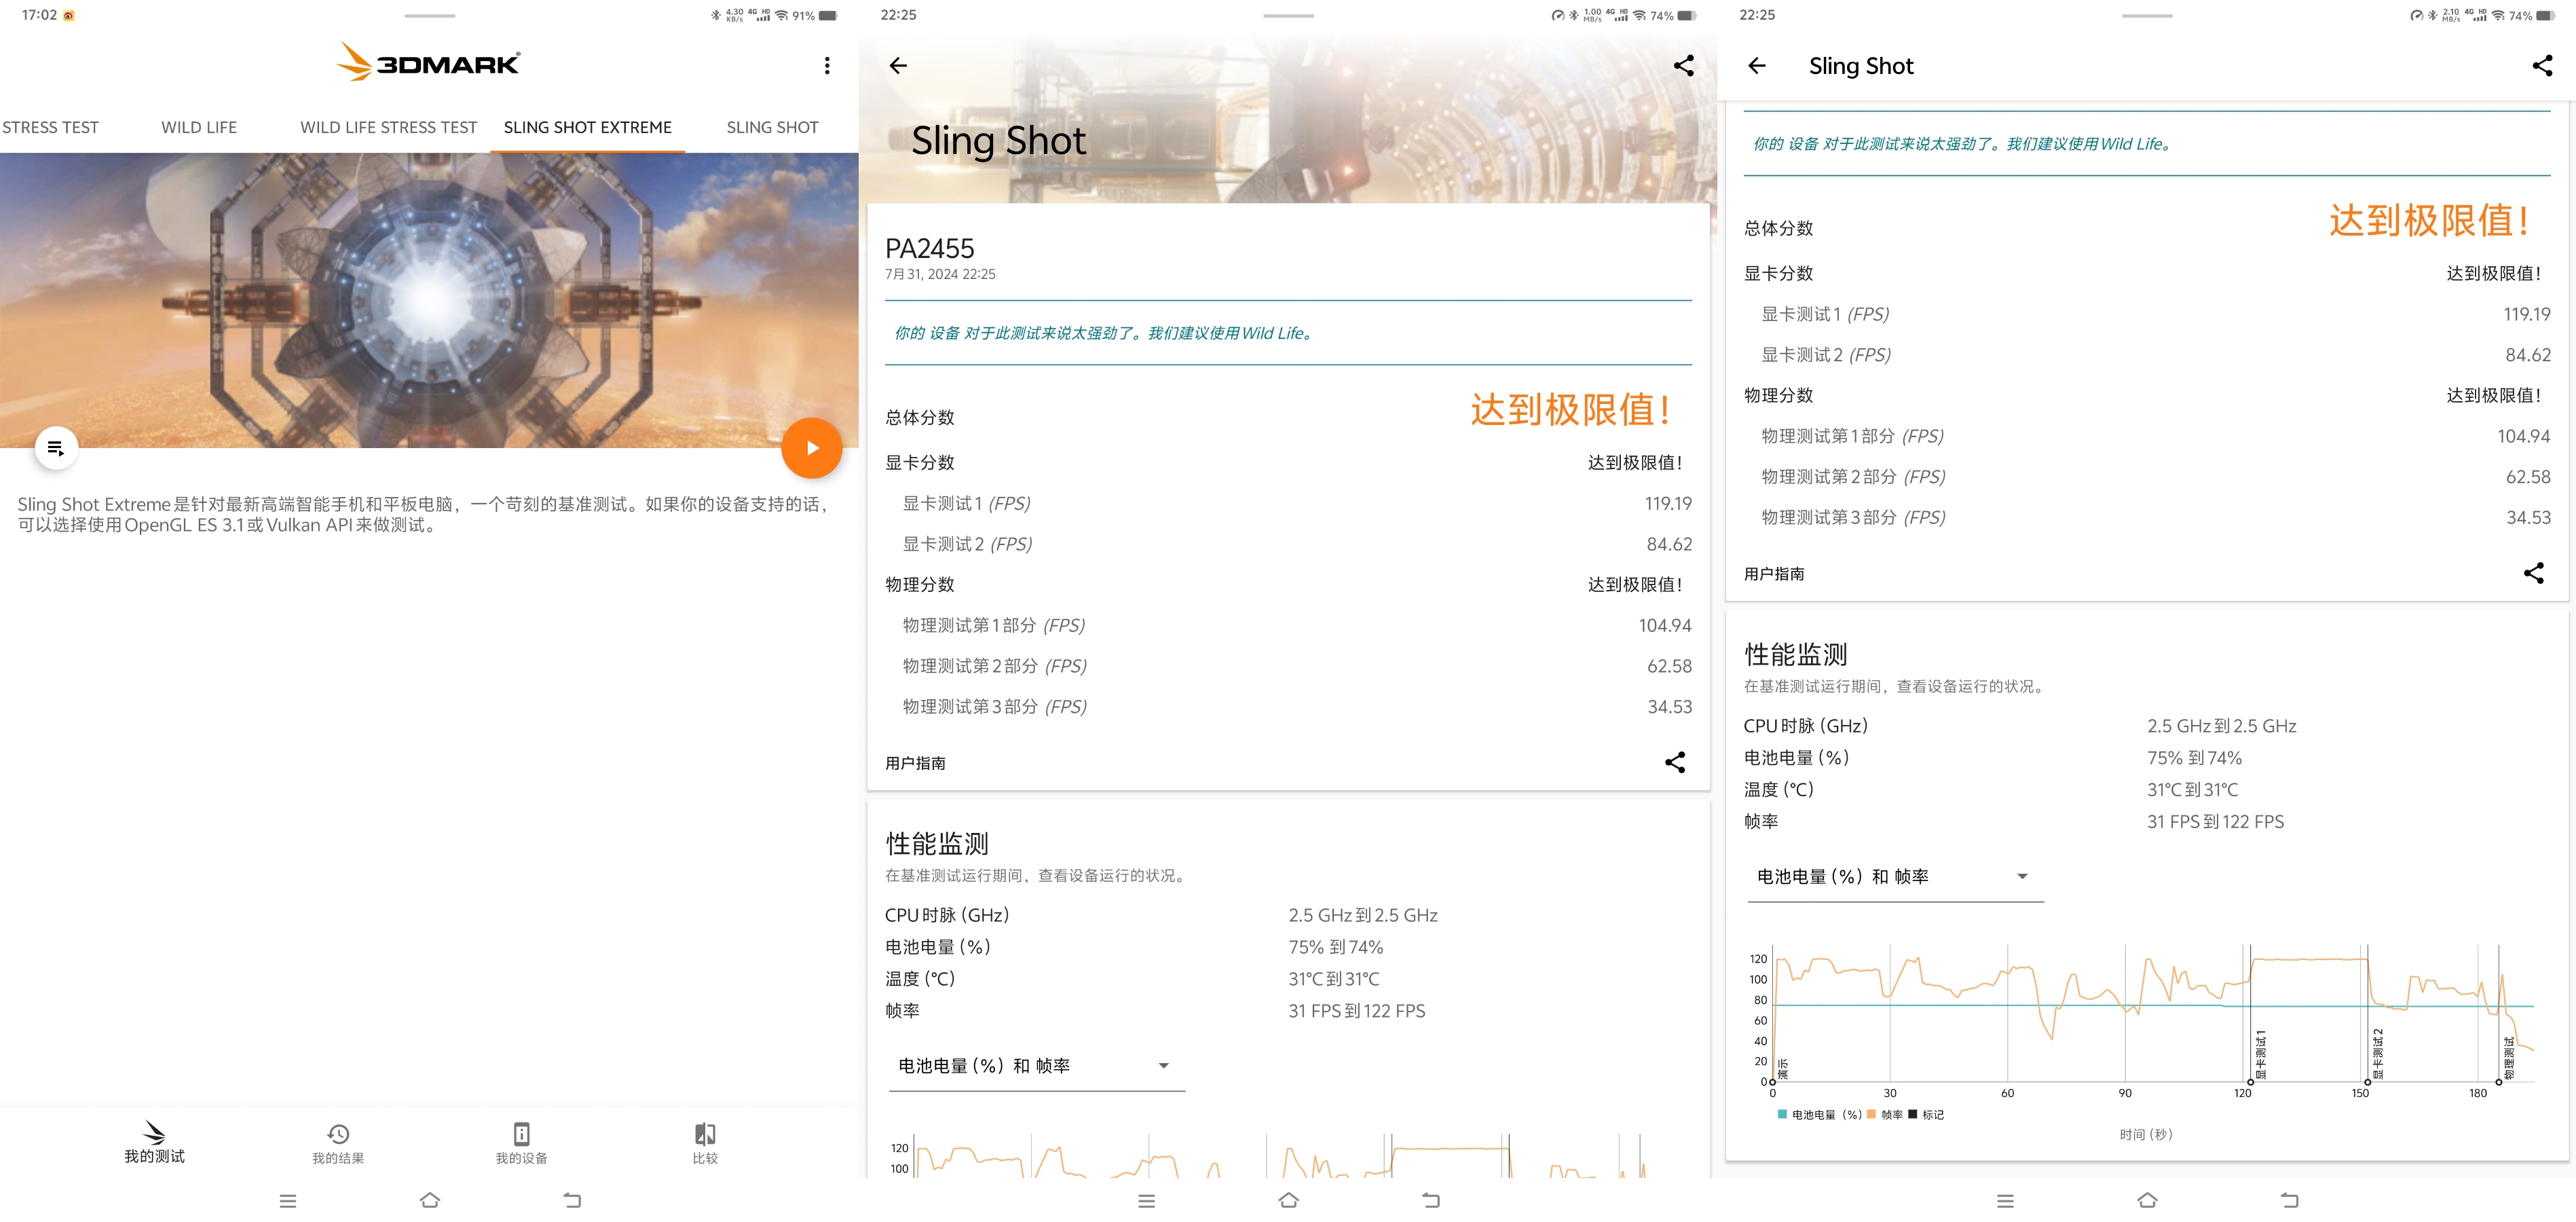
Task: Expand 电池电量 和 帧率 dropdown, right screen
Action: pos(1895,877)
